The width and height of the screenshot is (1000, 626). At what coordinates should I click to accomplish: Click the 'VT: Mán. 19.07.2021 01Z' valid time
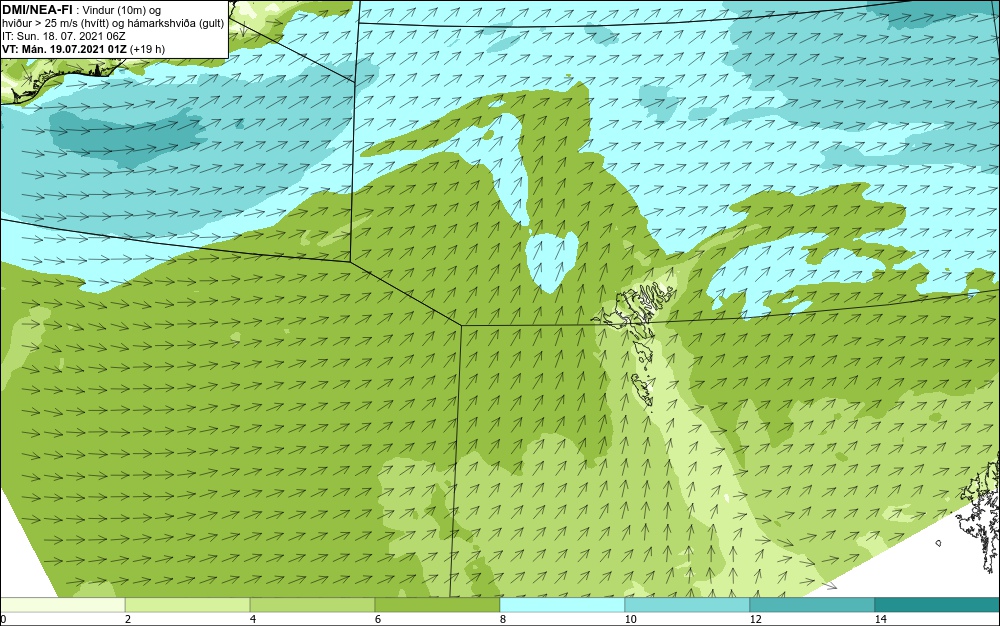point(64,49)
